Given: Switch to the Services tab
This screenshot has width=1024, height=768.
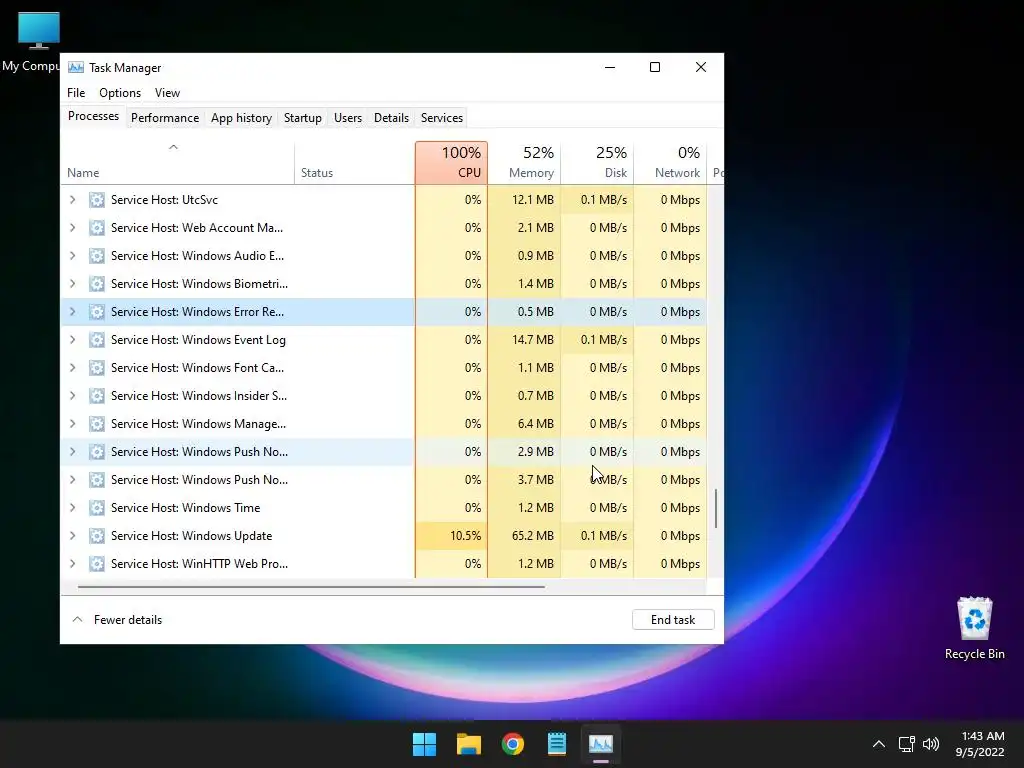Looking at the screenshot, I should coord(441,118).
